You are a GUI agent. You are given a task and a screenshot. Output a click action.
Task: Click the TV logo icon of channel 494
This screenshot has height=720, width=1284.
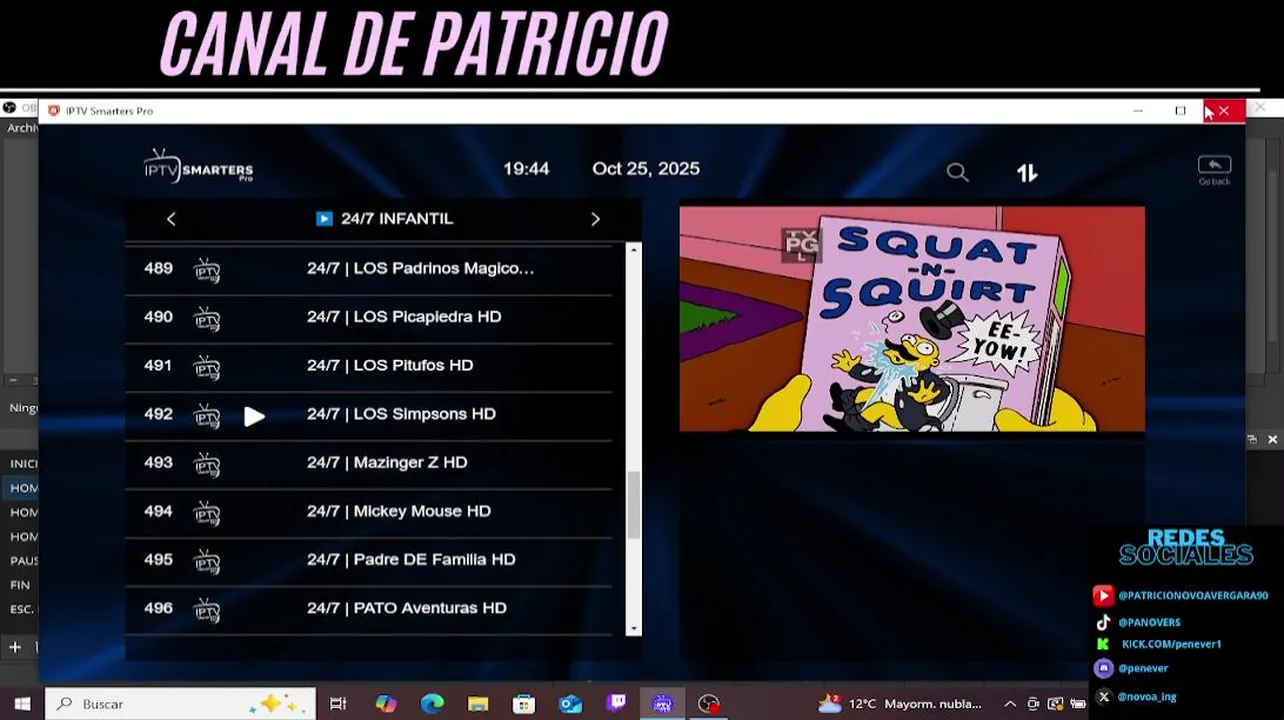pos(207,513)
